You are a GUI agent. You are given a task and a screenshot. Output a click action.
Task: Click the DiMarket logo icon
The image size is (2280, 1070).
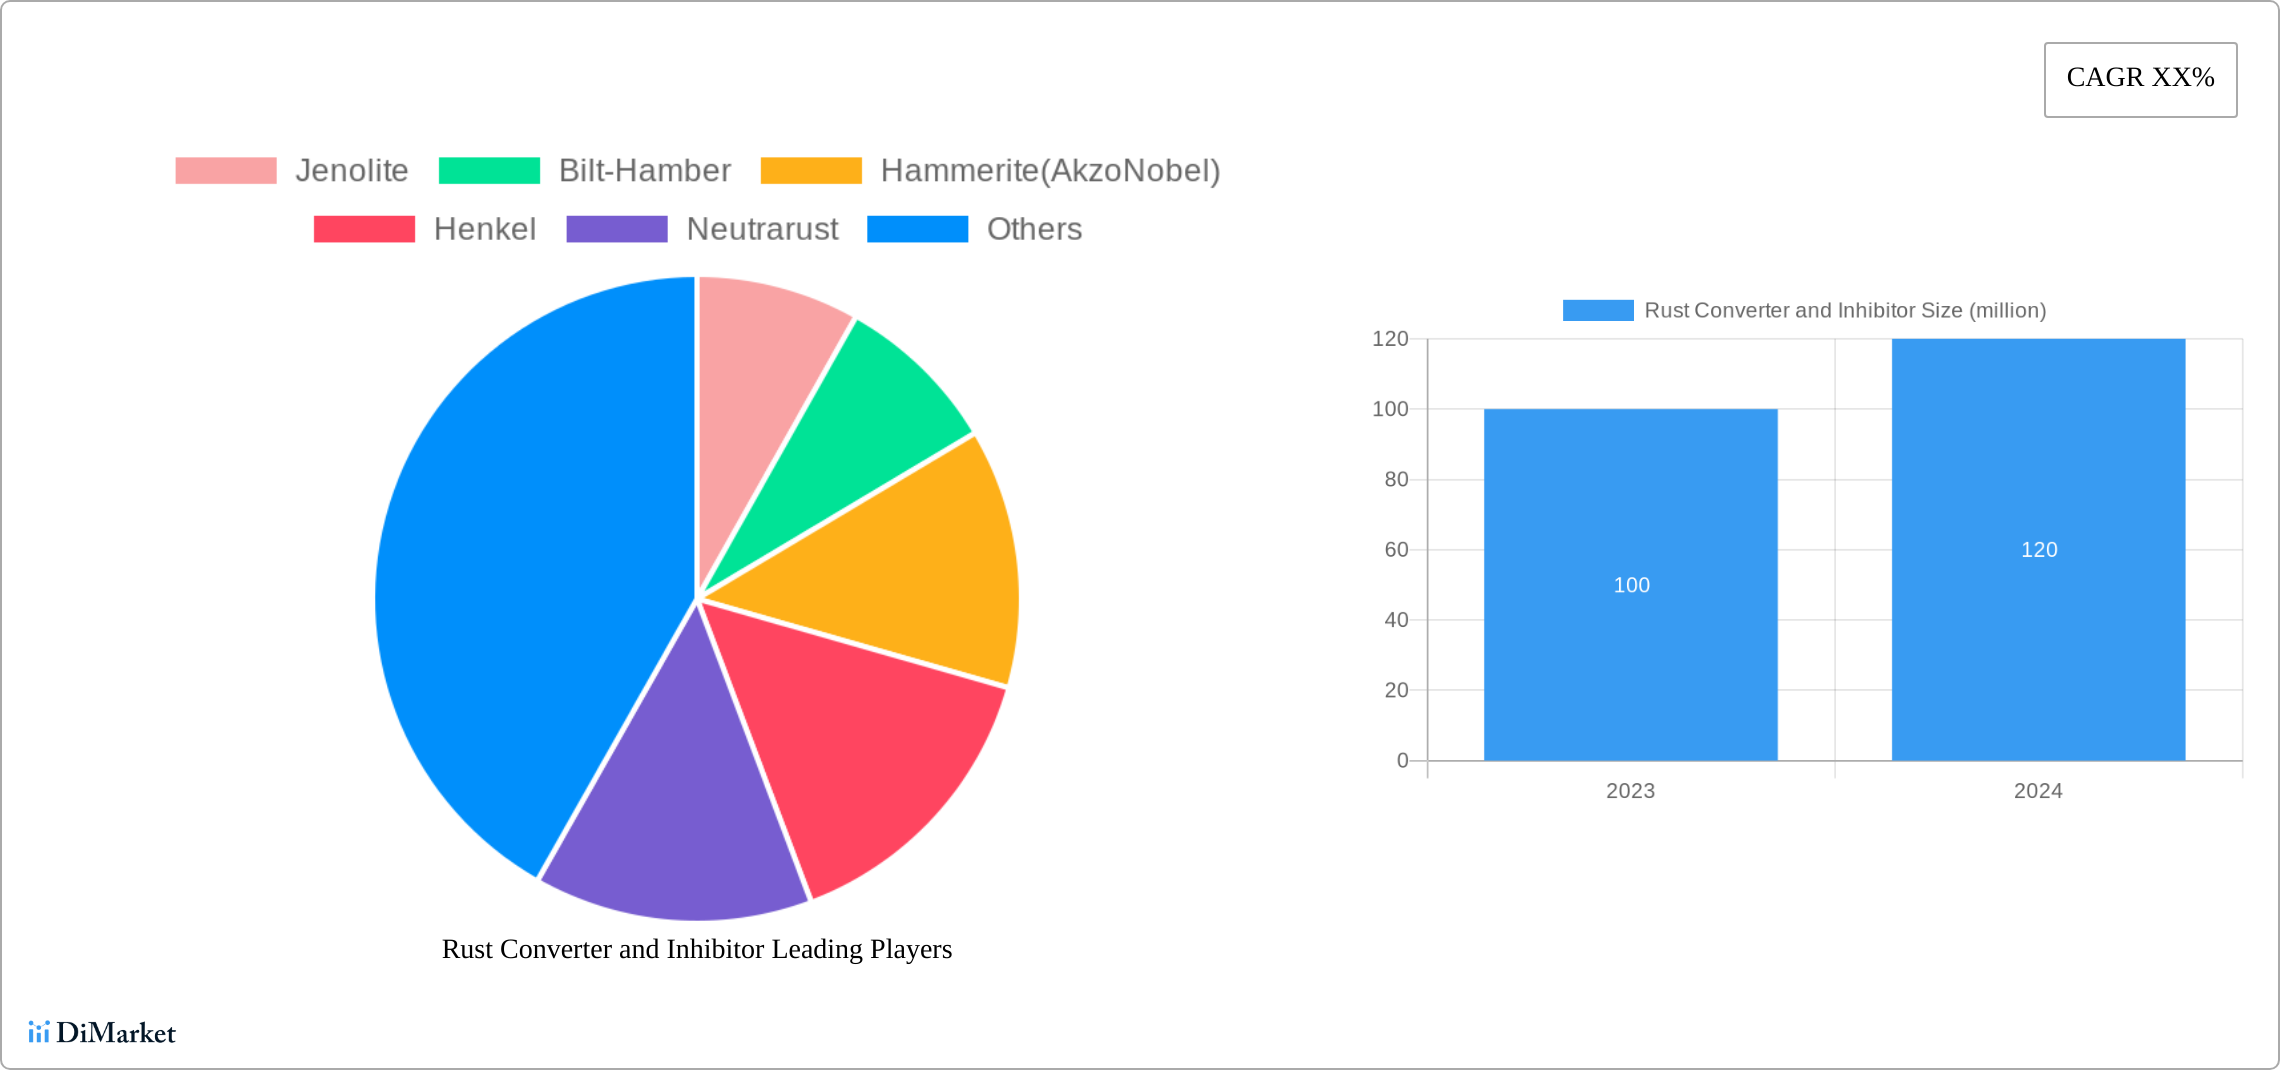pos(41,1032)
